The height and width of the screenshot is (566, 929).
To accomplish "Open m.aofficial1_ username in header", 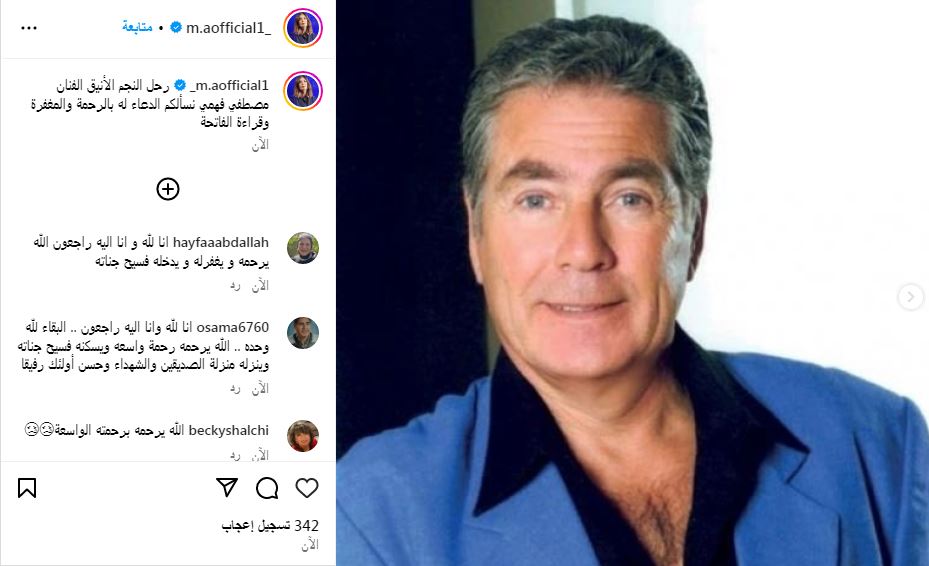I will 229,28.
